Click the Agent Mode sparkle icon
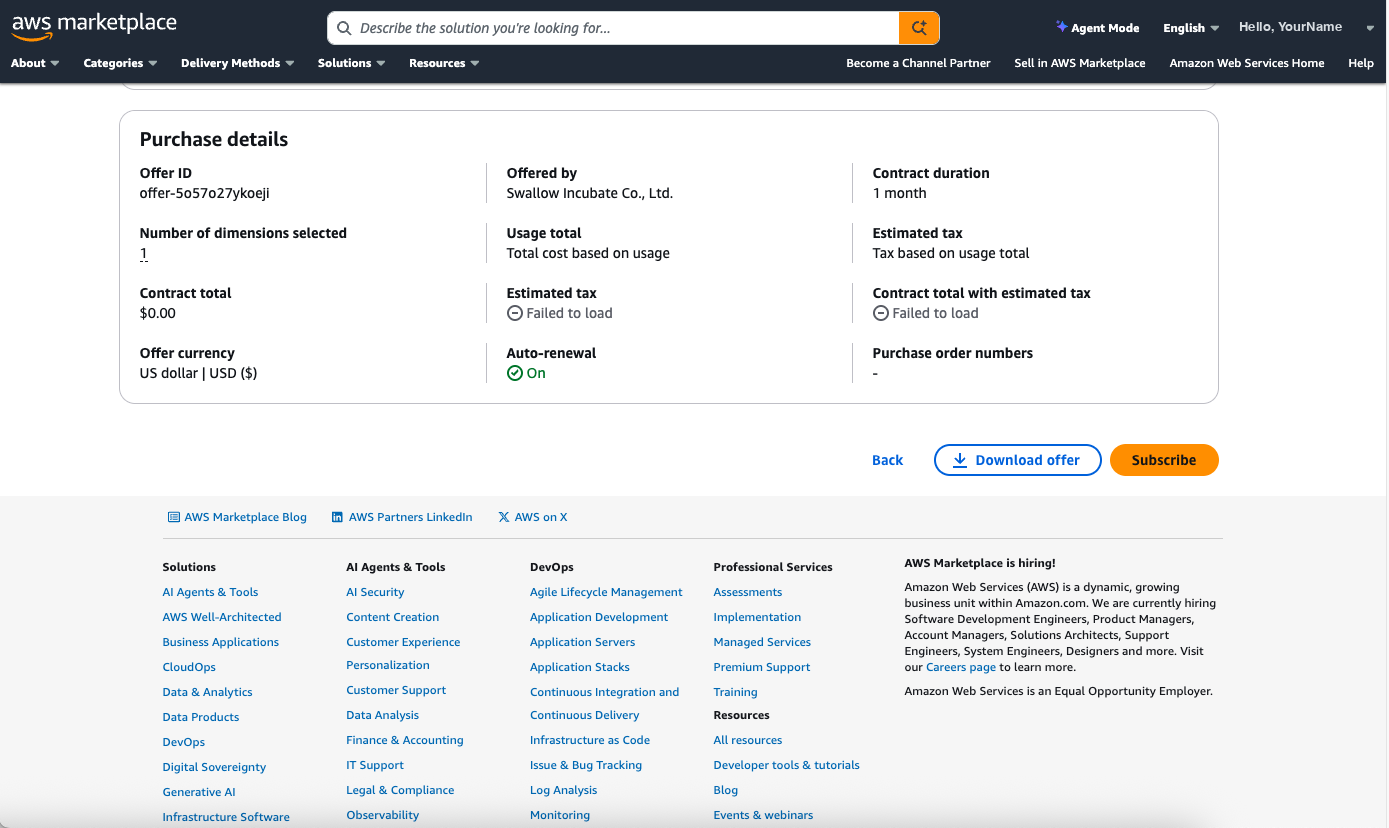The image size is (1389, 828). tap(1061, 27)
